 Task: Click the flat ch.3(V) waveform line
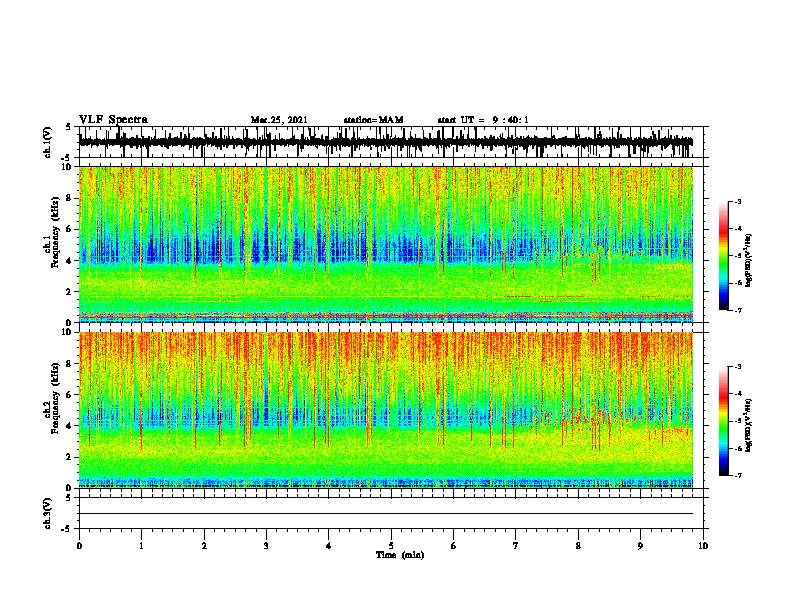tap(386, 514)
